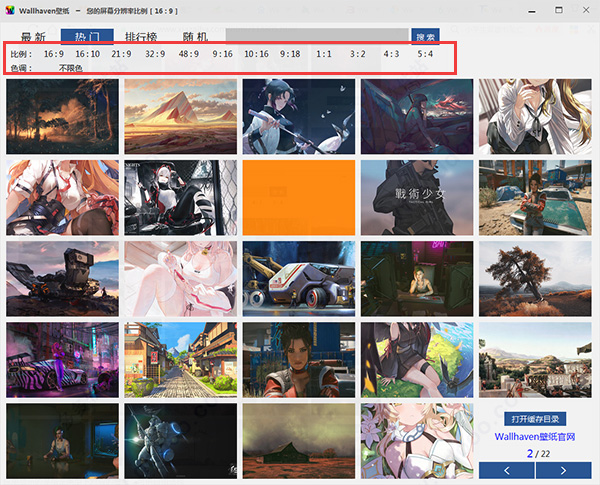
Task: Open the solid orange wallpaper thumbnail
Action: (x=298, y=196)
